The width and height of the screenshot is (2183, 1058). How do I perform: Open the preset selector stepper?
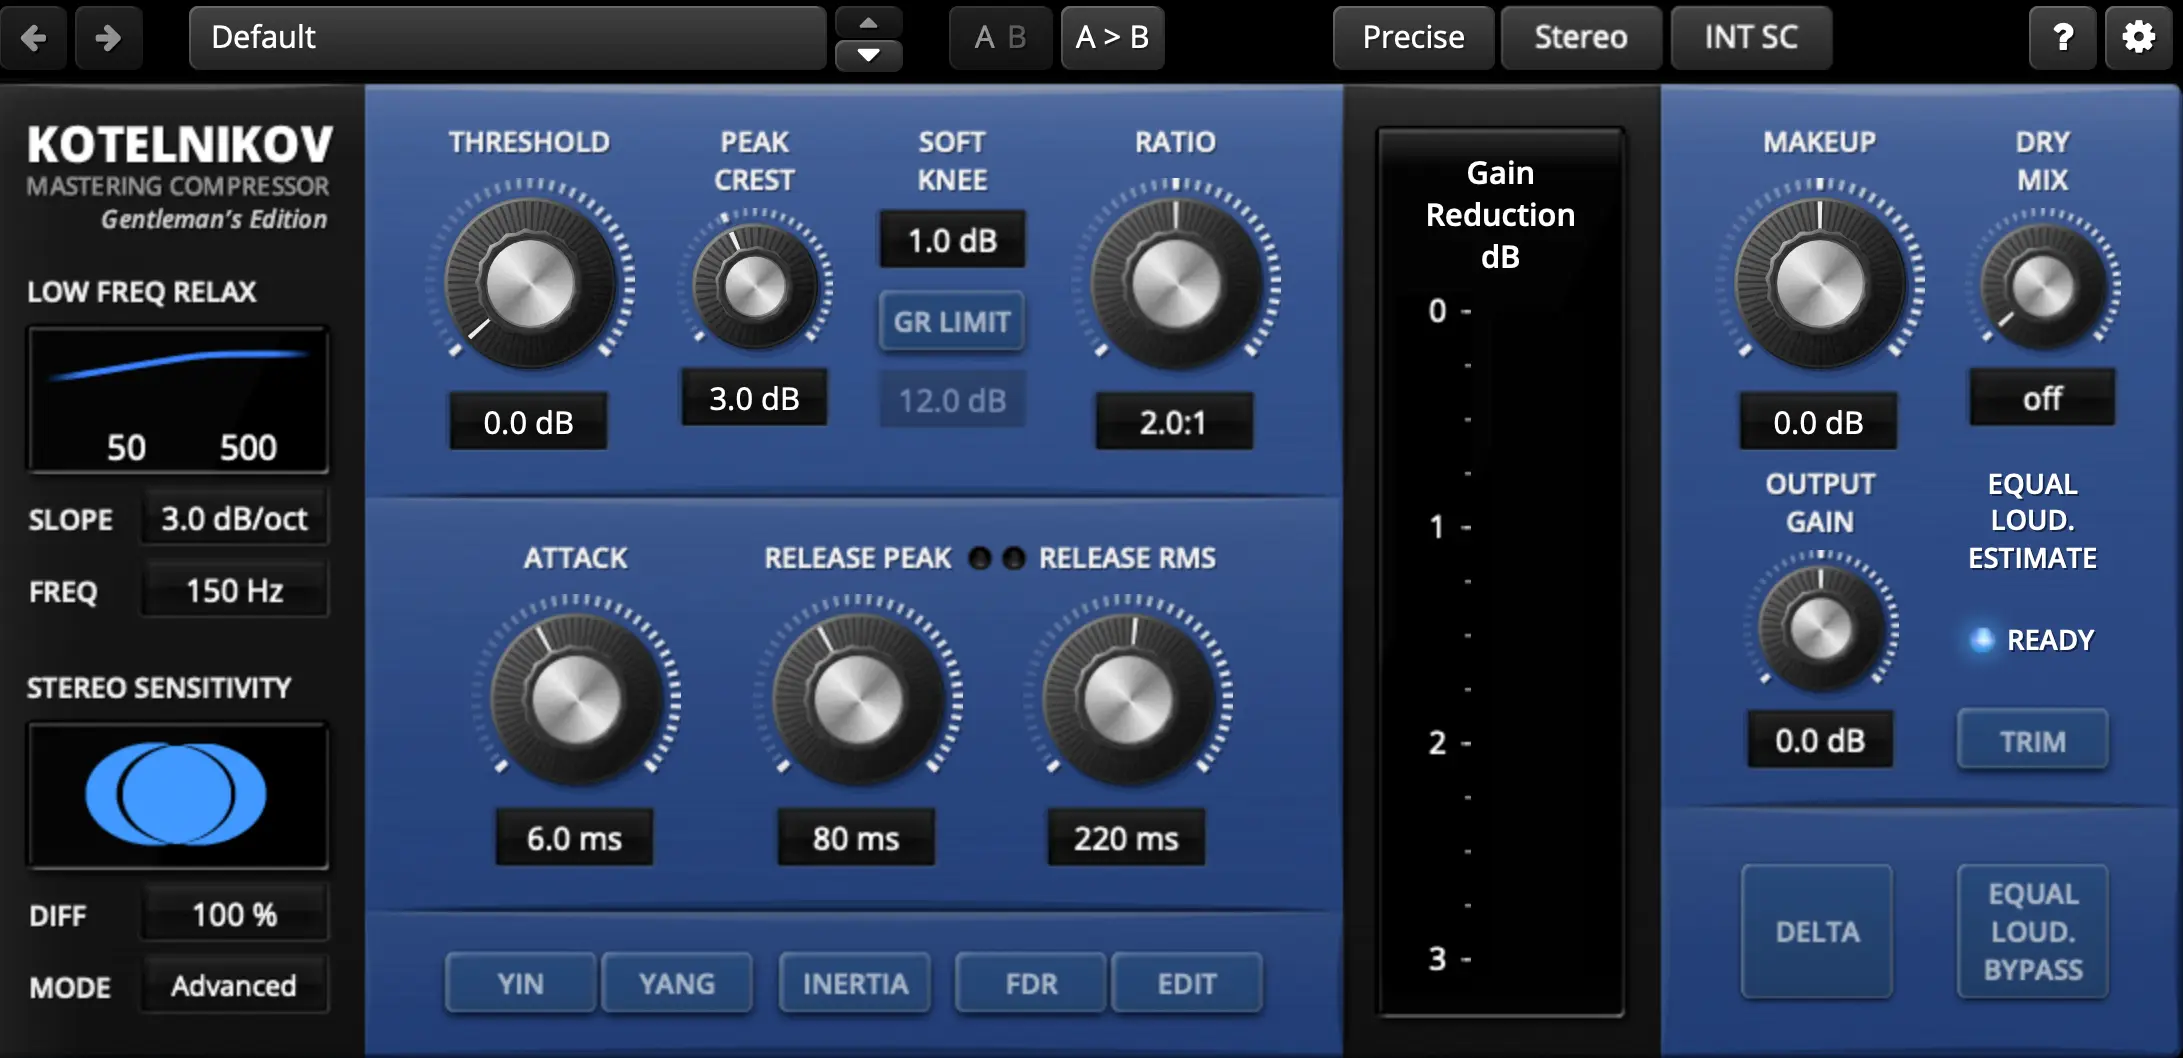(867, 37)
